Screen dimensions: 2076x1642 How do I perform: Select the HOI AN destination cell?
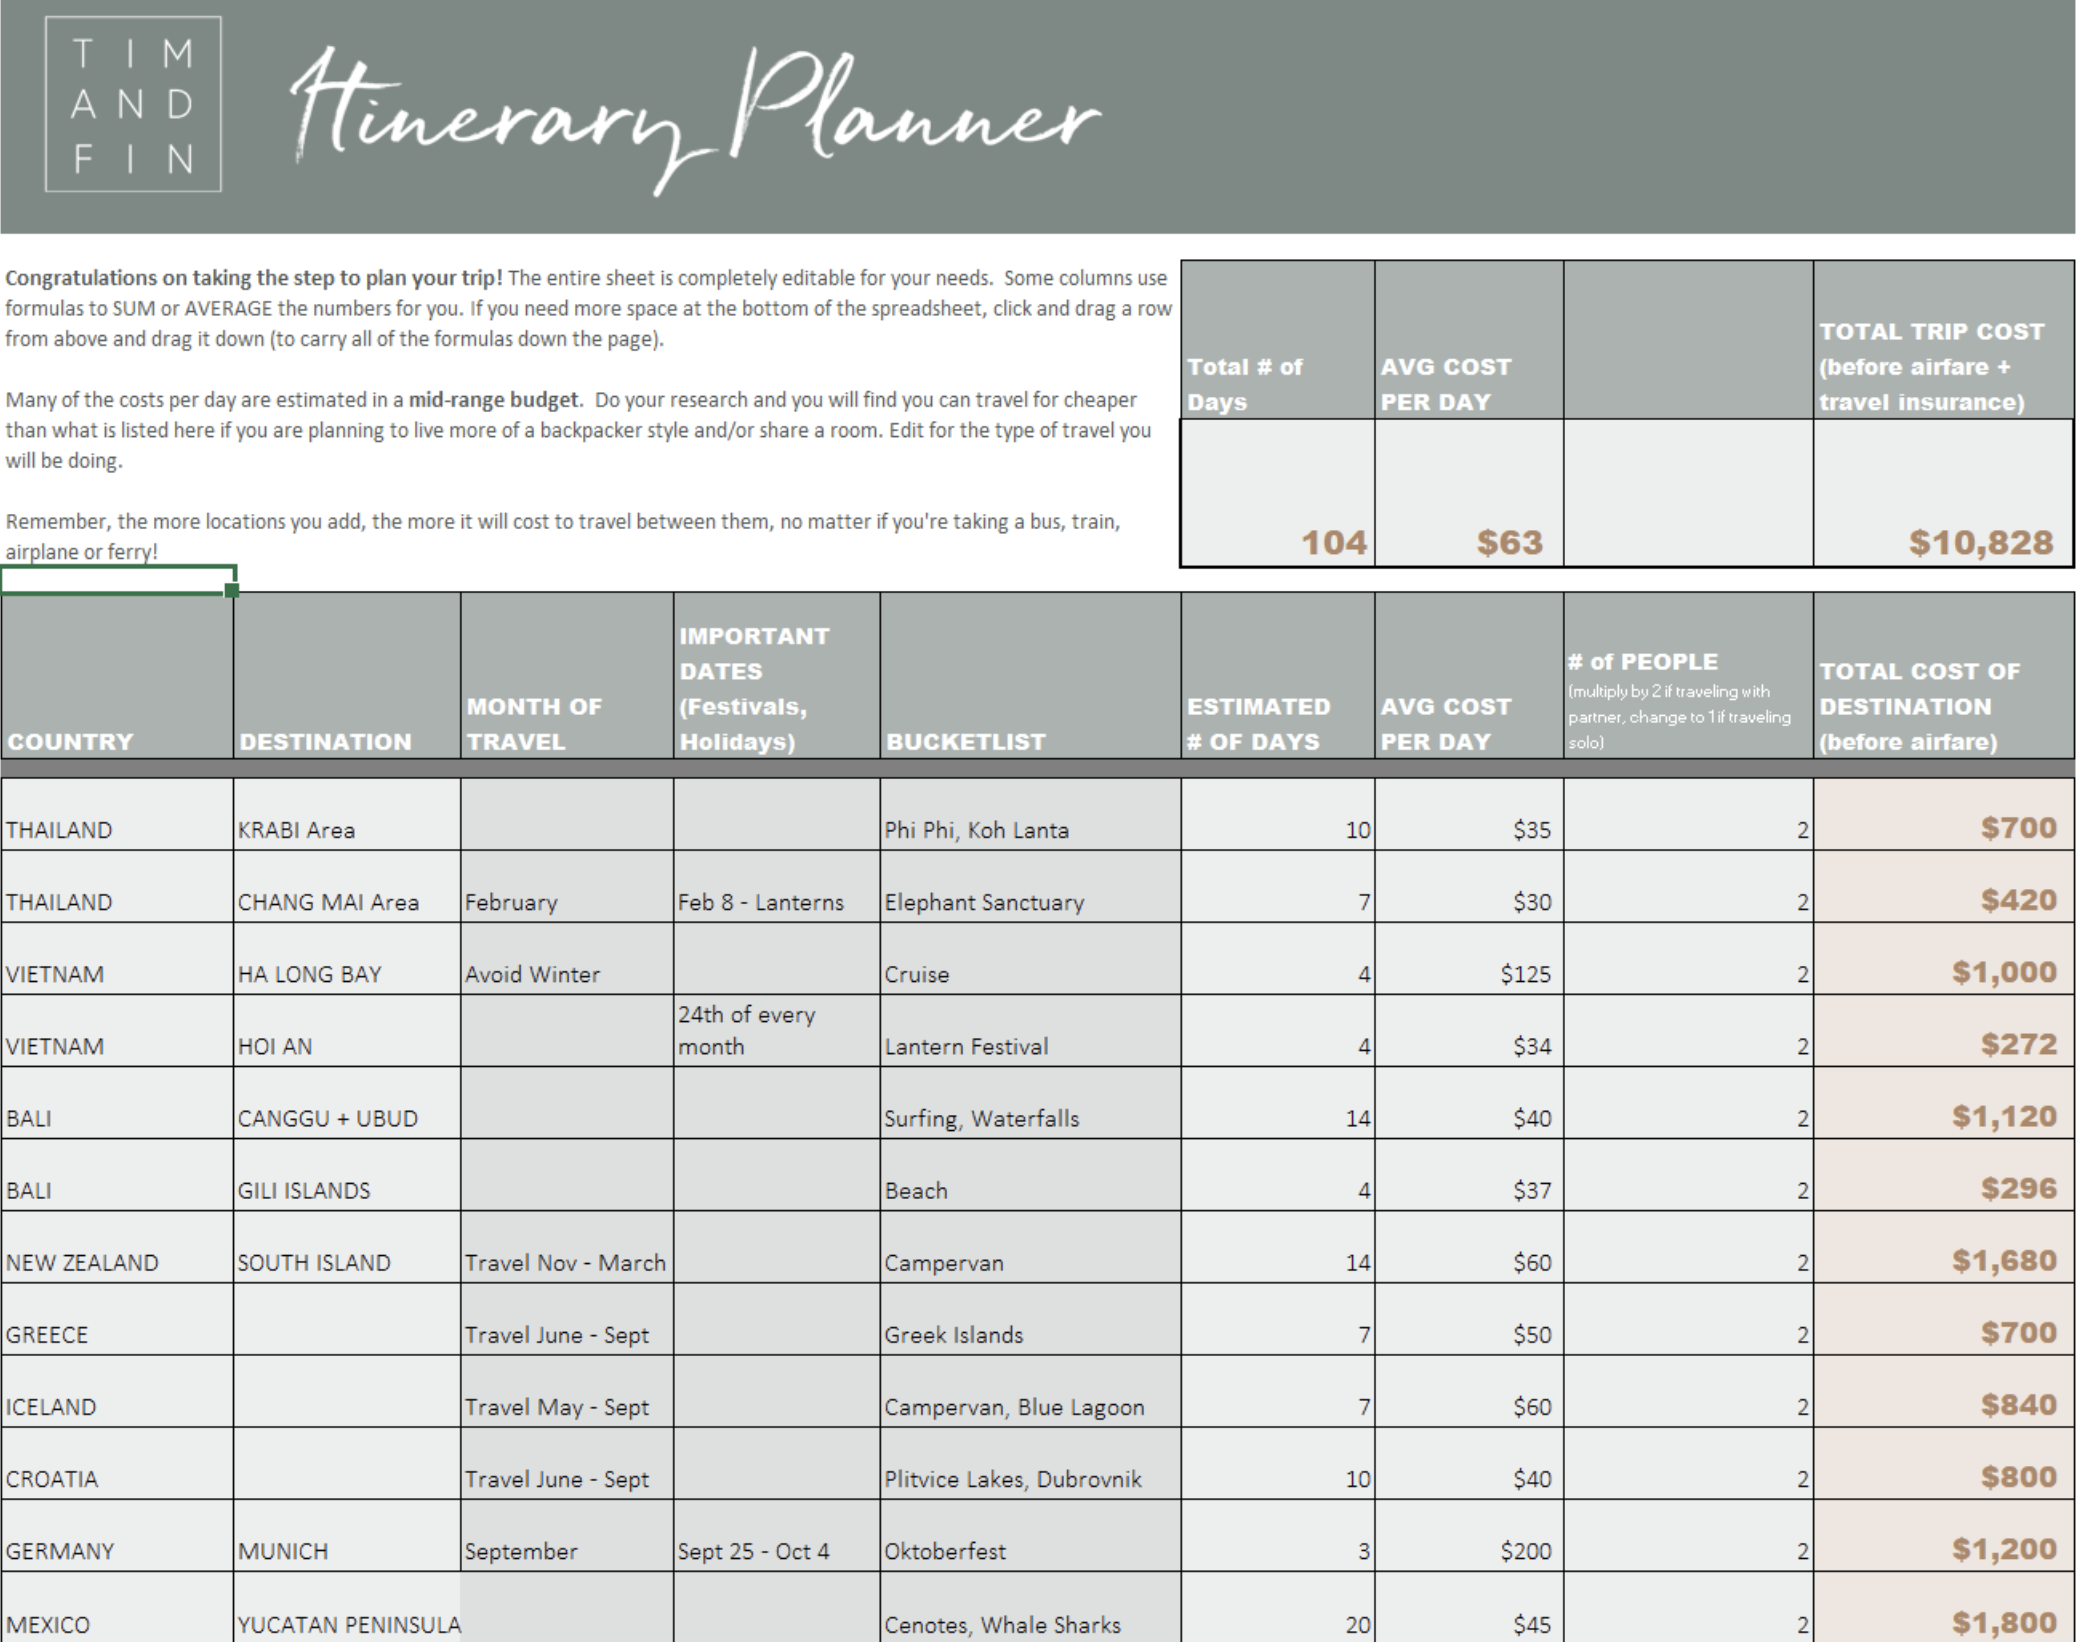tap(347, 1031)
